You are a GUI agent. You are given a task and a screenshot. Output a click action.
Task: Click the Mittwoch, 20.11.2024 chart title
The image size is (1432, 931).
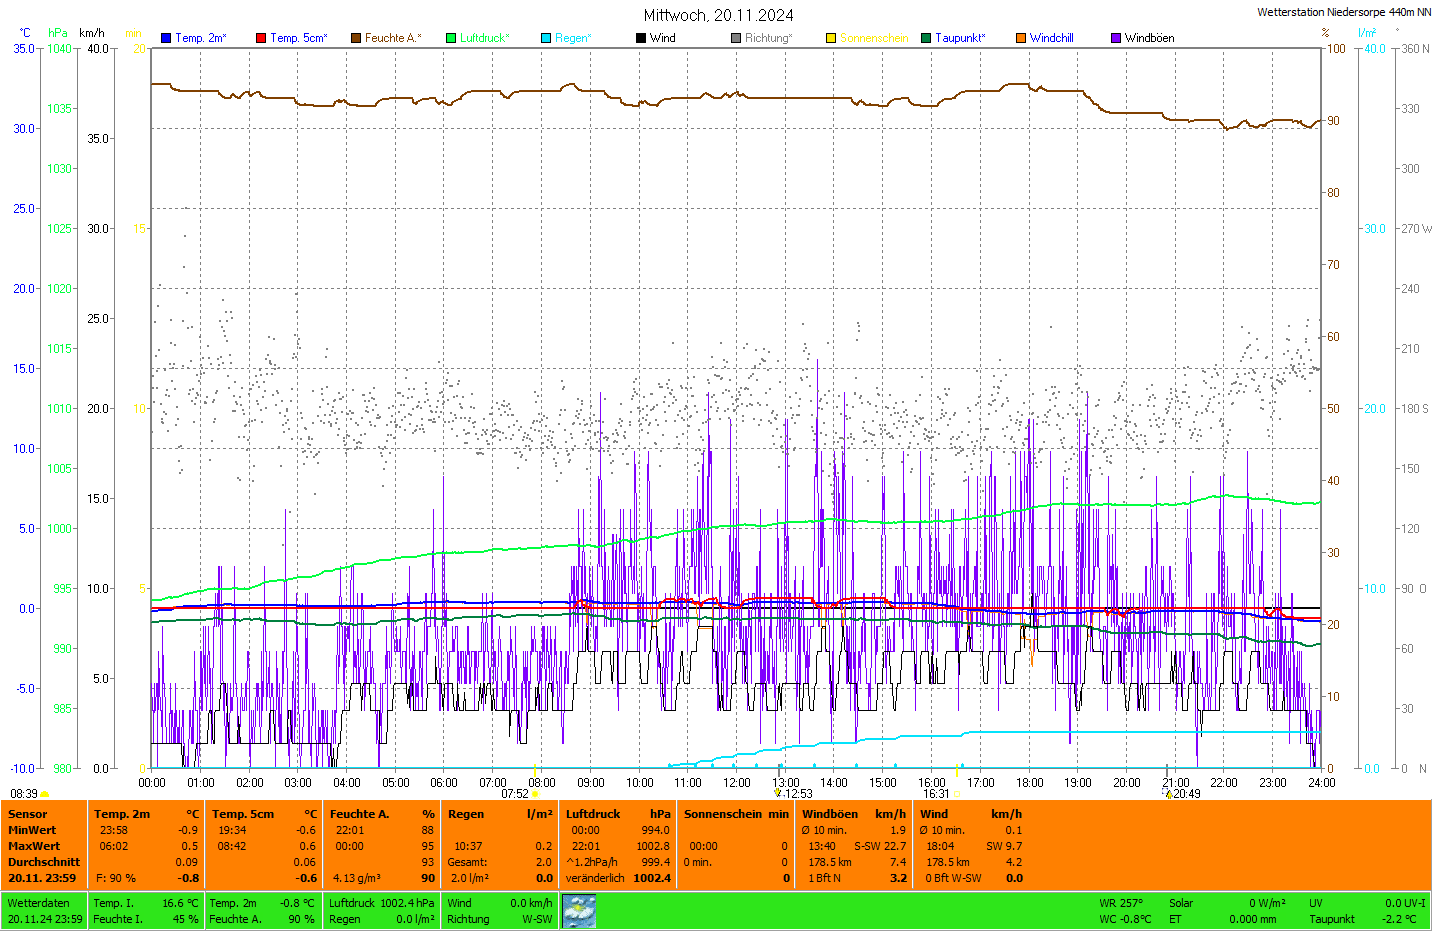click(x=718, y=15)
